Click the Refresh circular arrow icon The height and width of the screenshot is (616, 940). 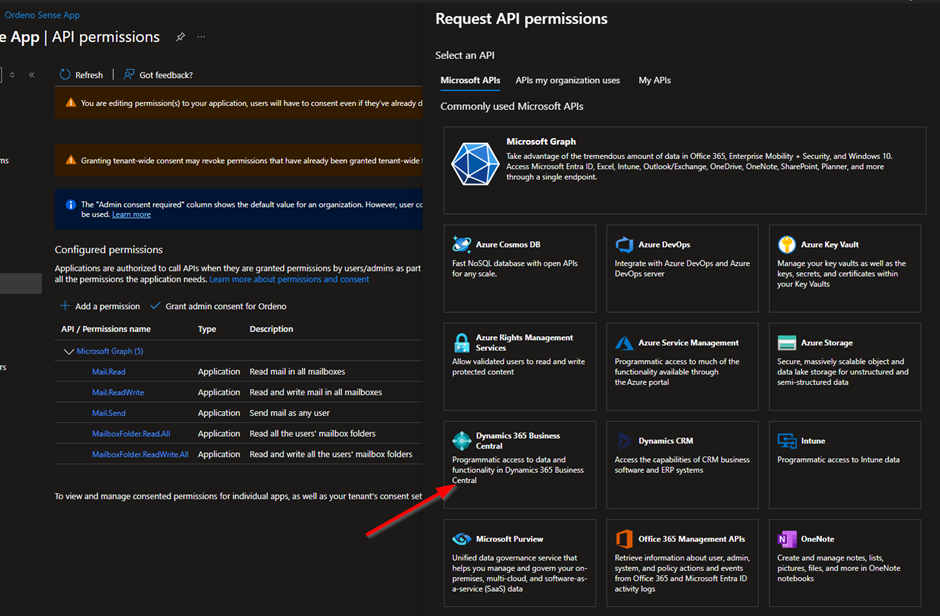(x=65, y=74)
